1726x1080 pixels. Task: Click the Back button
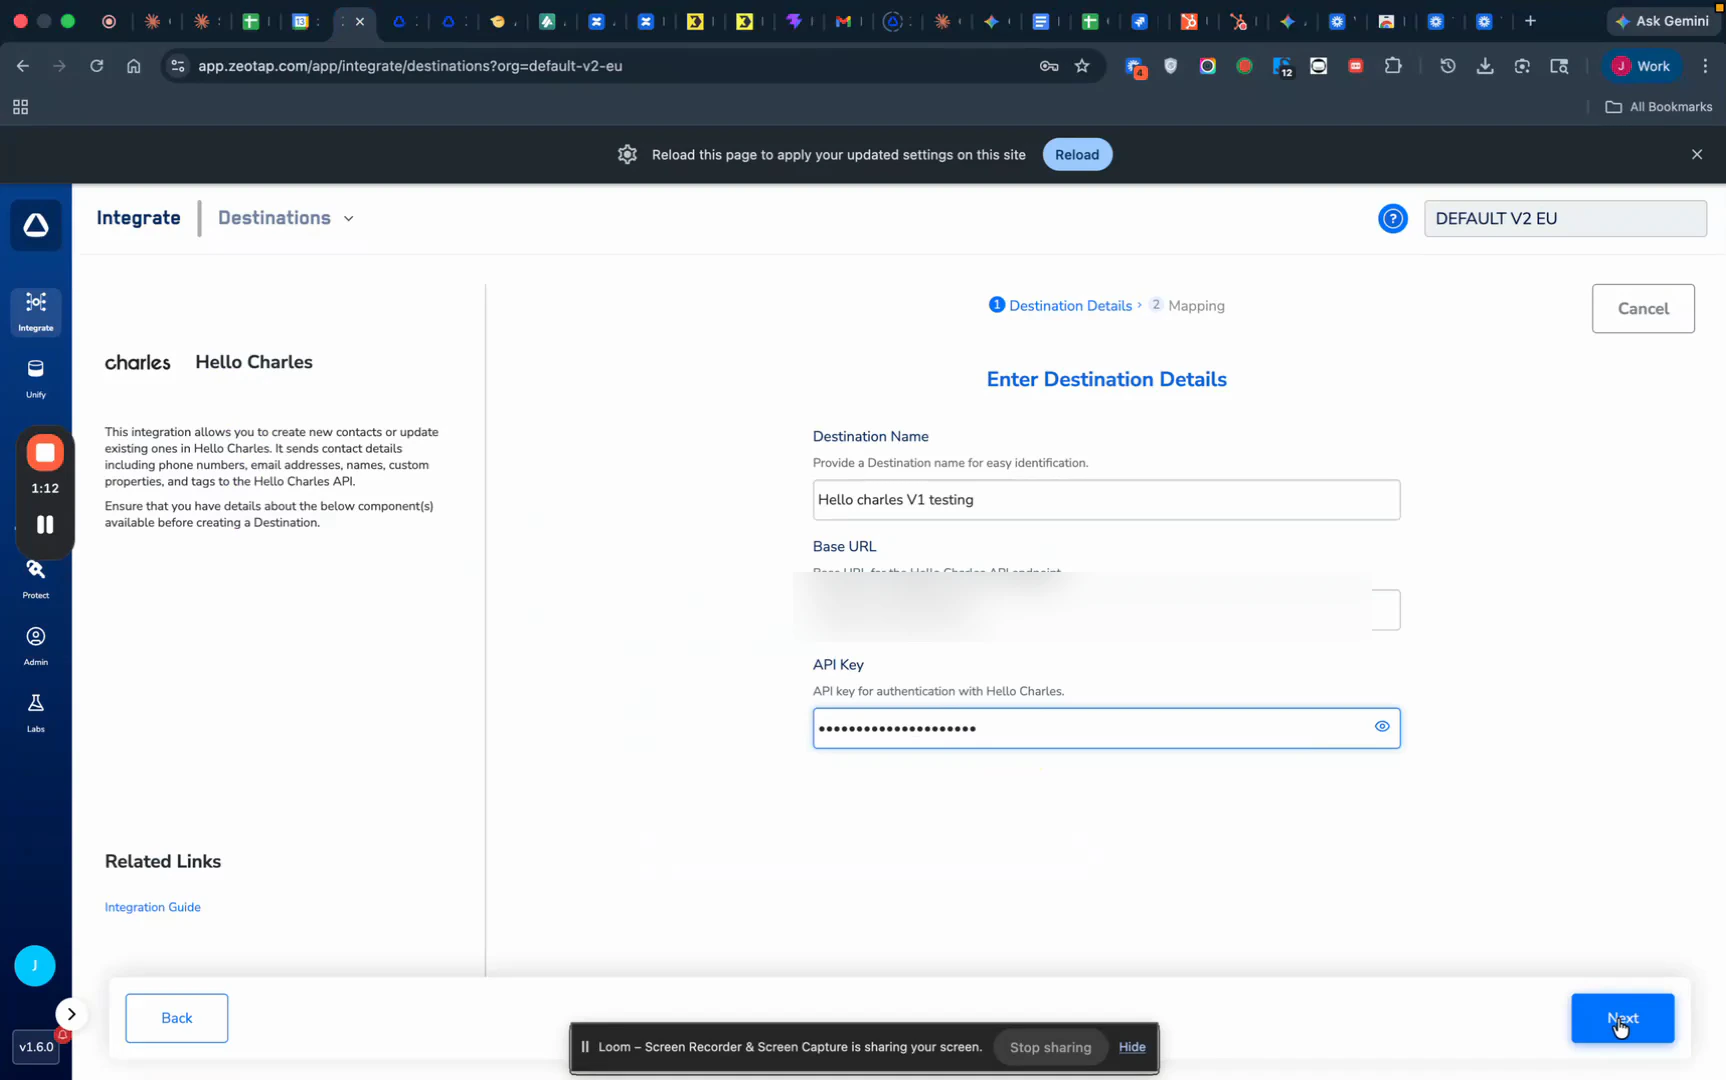[177, 1018]
